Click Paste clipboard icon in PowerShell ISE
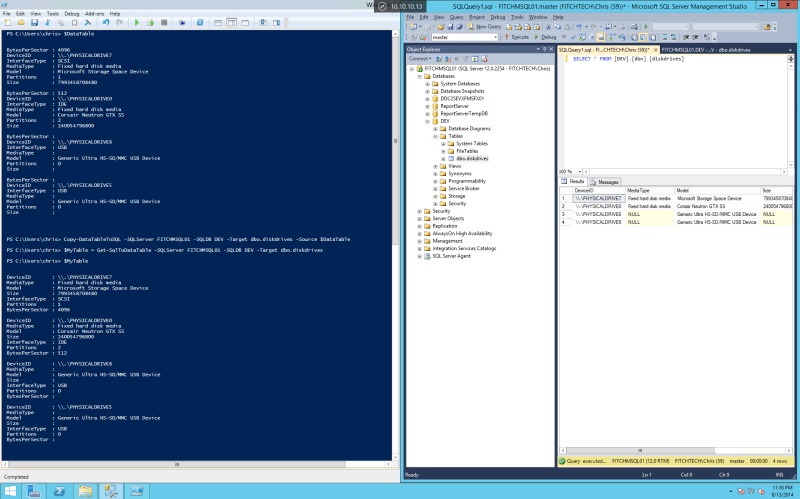800x499 pixels. click(74, 23)
